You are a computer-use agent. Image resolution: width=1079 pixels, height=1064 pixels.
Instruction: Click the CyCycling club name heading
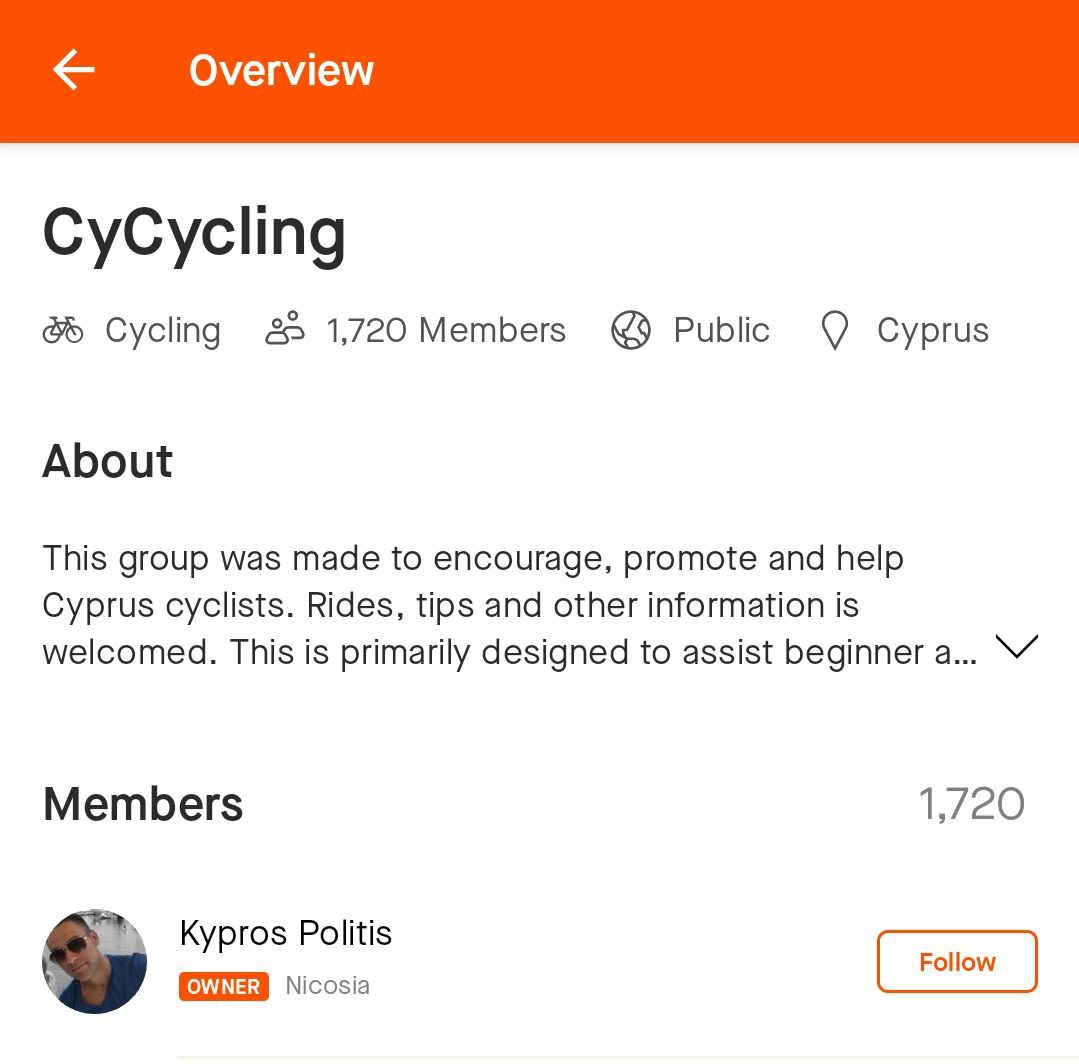(x=194, y=233)
